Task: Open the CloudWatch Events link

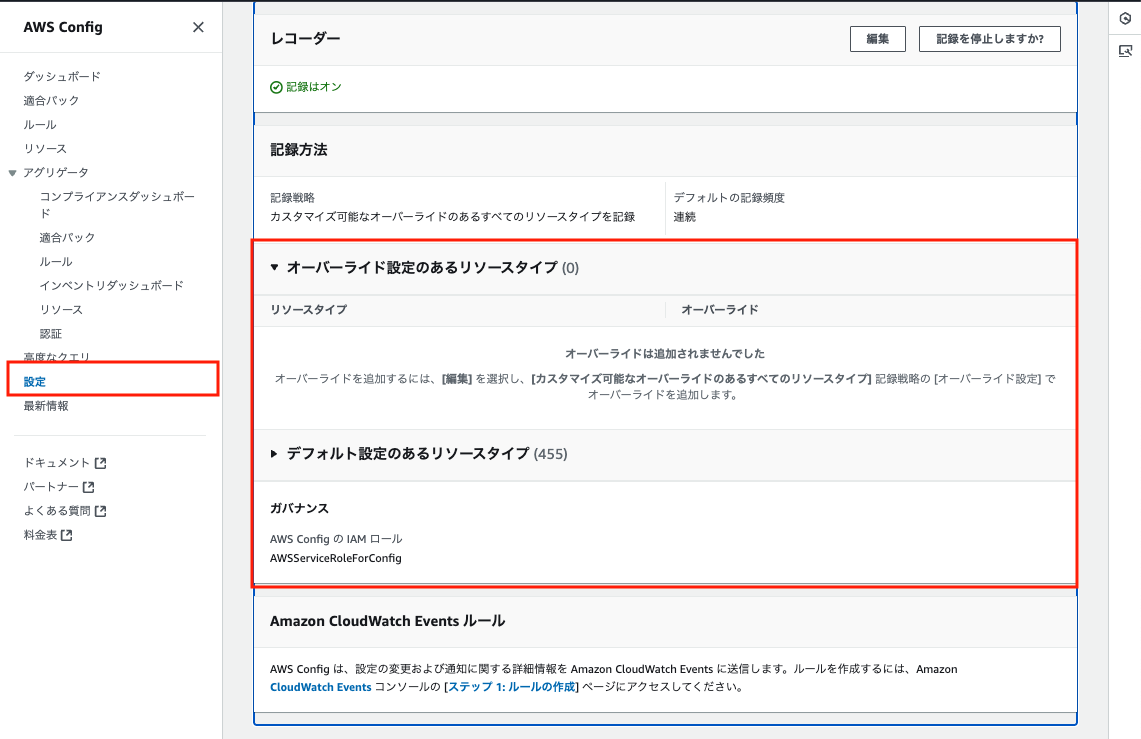Action: [x=320, y=687]
